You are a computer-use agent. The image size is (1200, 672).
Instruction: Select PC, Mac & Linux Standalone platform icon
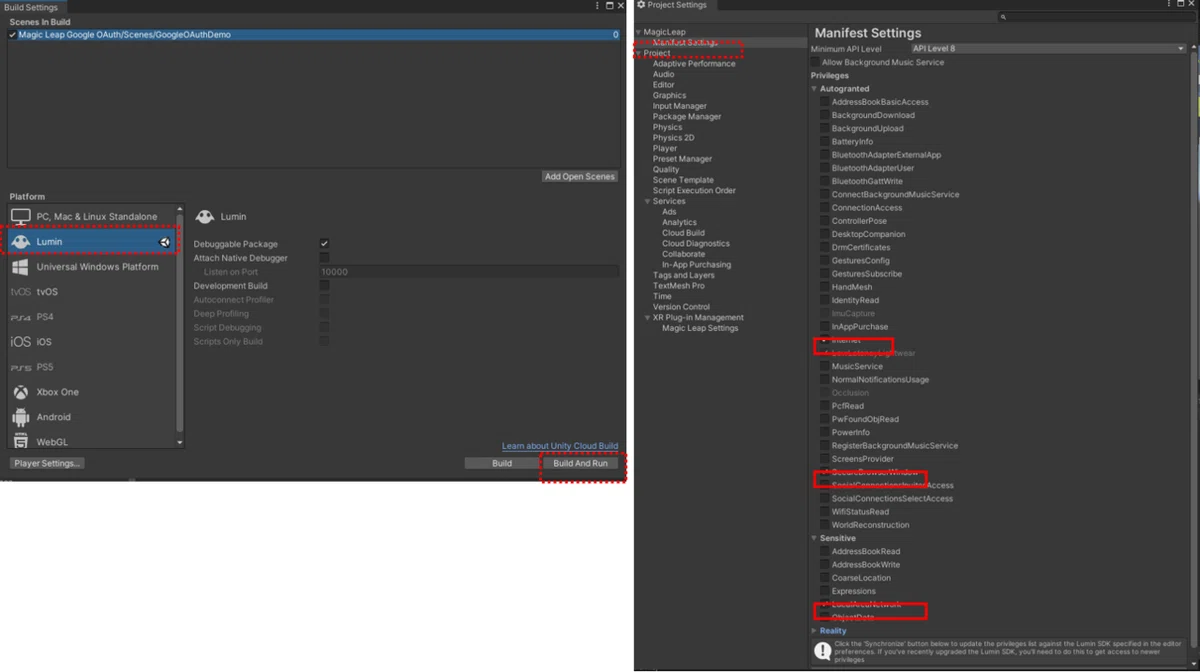click(x=21, y=216)
